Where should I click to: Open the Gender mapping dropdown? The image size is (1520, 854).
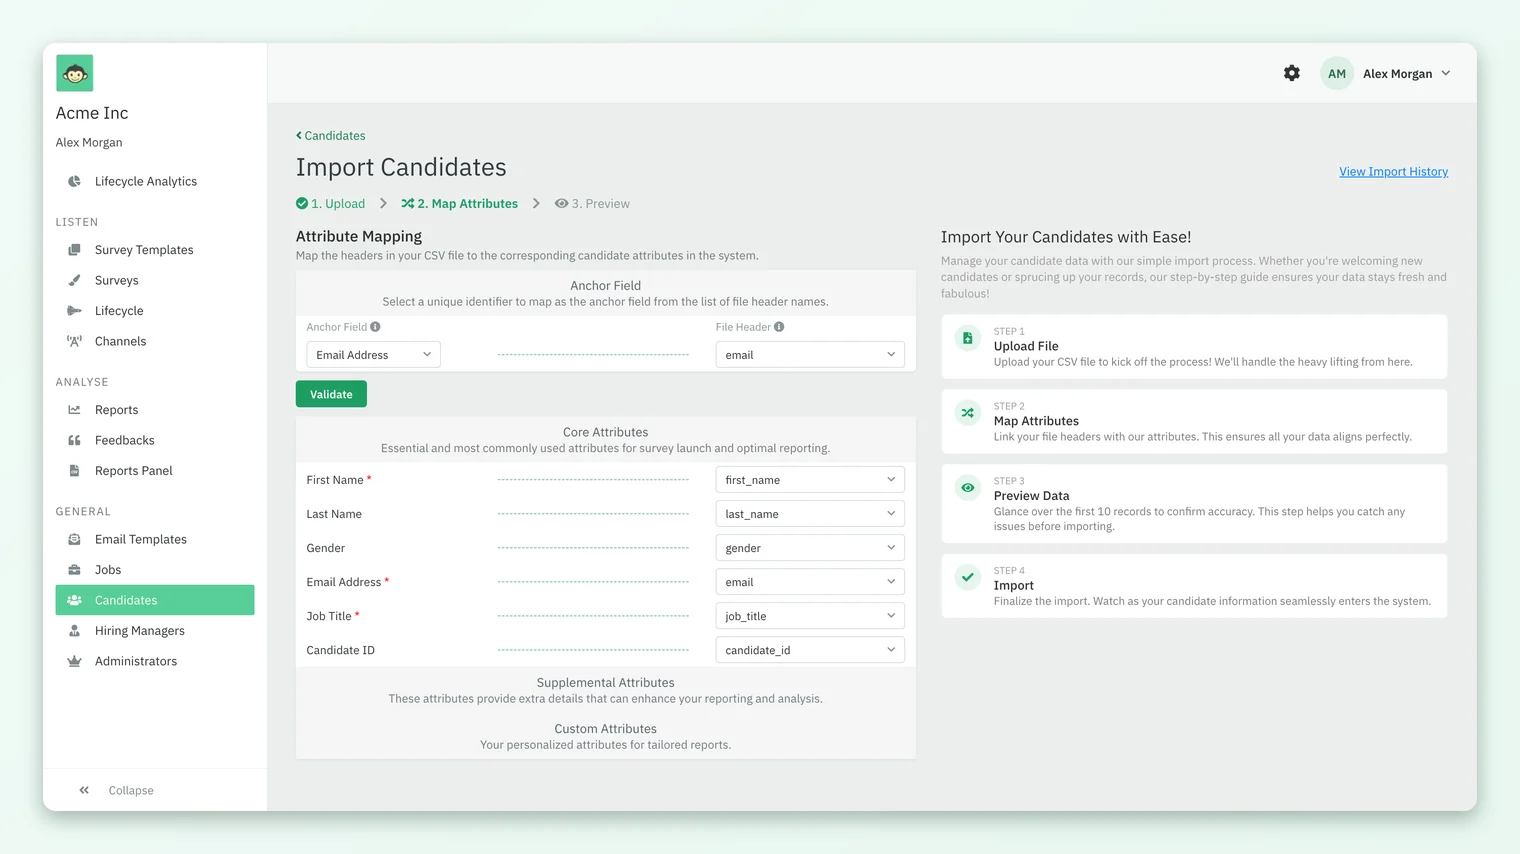click(x=810, y=548)
